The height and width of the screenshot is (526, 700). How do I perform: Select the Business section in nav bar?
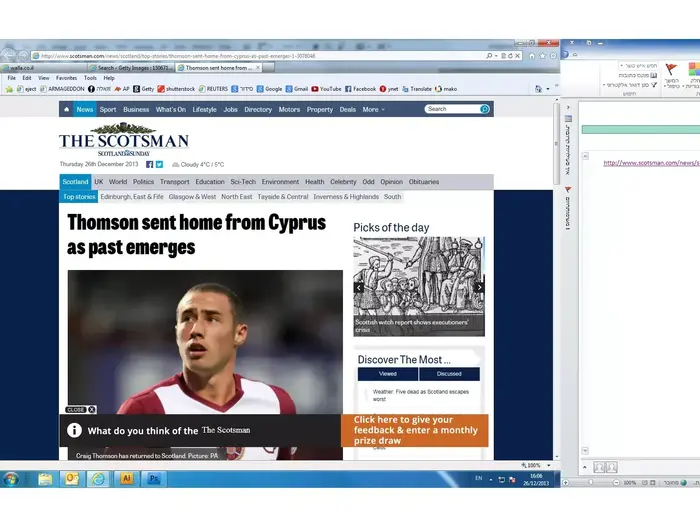(136, 109)
